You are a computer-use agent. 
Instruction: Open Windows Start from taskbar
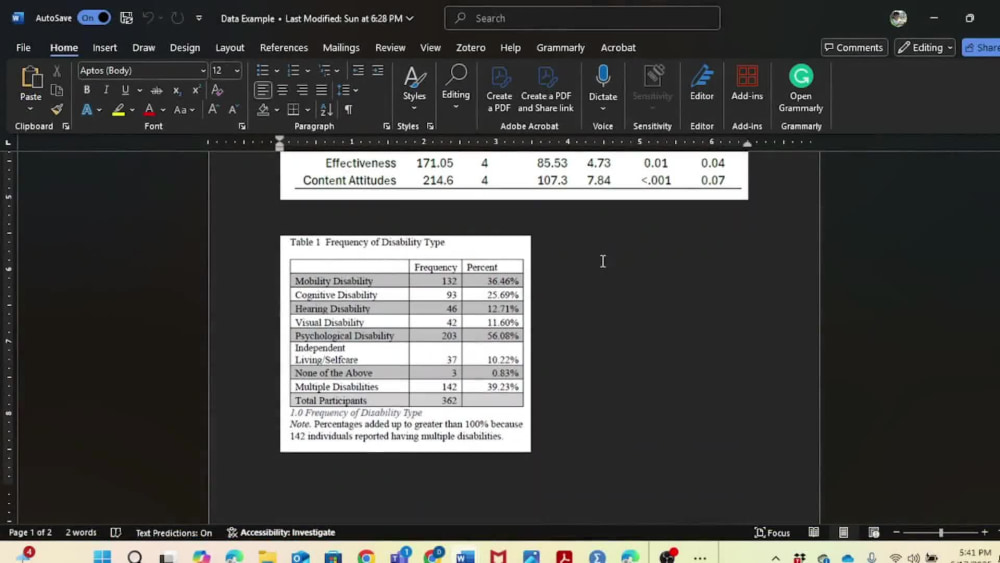point(102,557)
